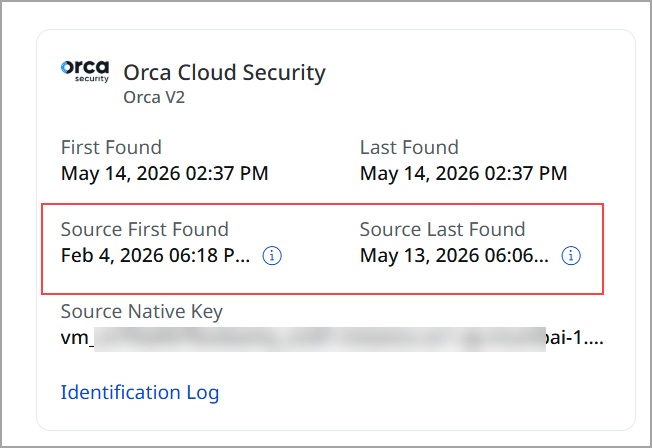Select the Orca Cloud Security title
652x448 pixels.
tap(225, 72)
